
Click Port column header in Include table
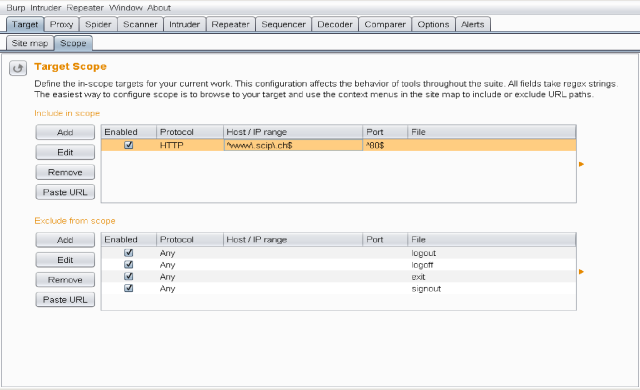point(385,132)
